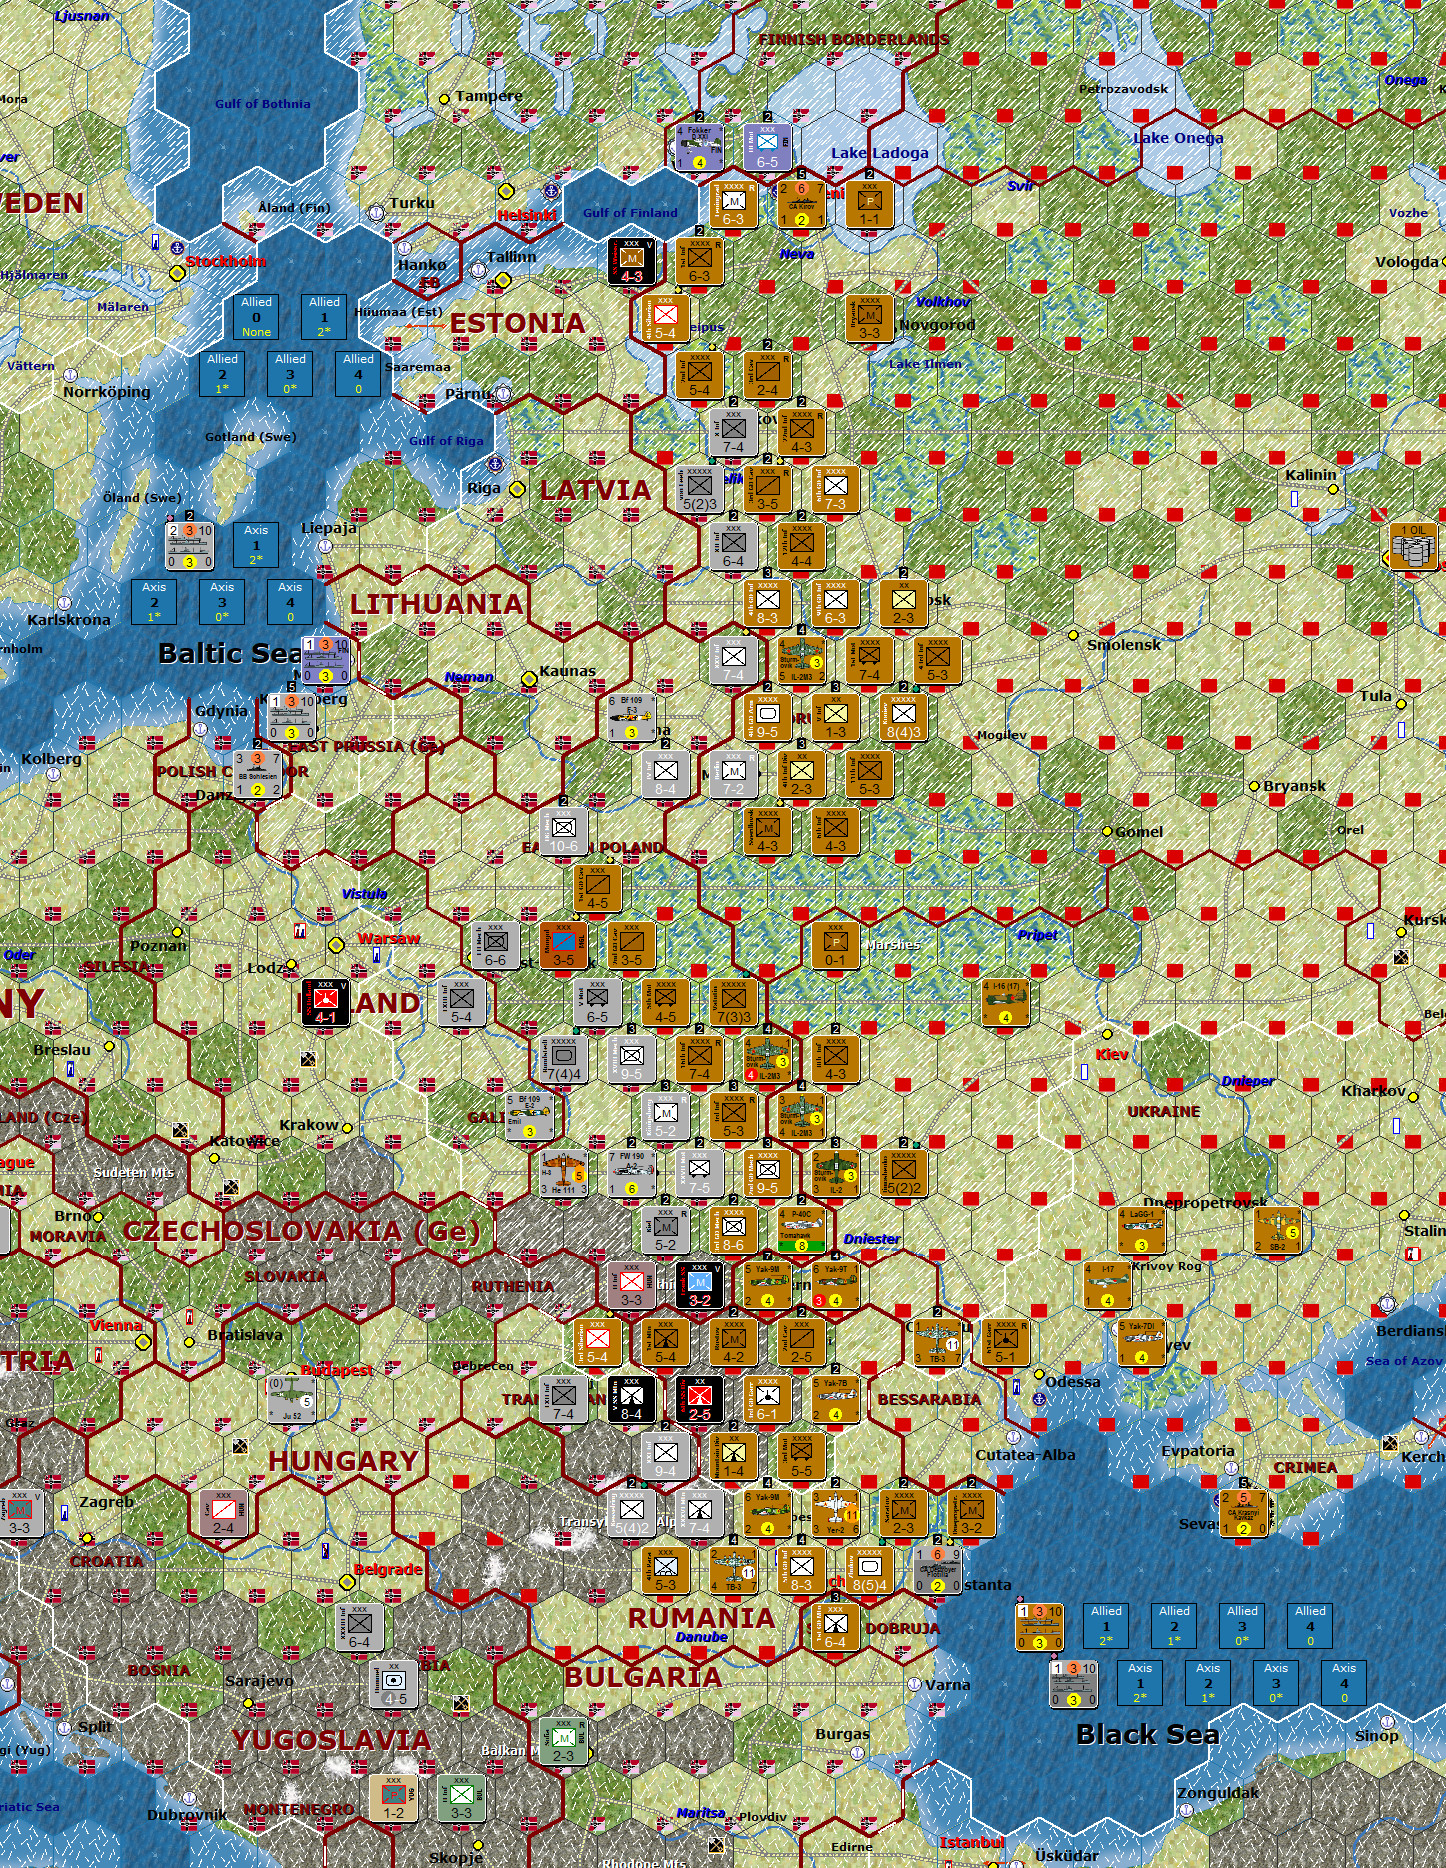This screenshot has height=1868, width=1446.
Task: Click the Stockholm city label
Action: click(226, 262)
